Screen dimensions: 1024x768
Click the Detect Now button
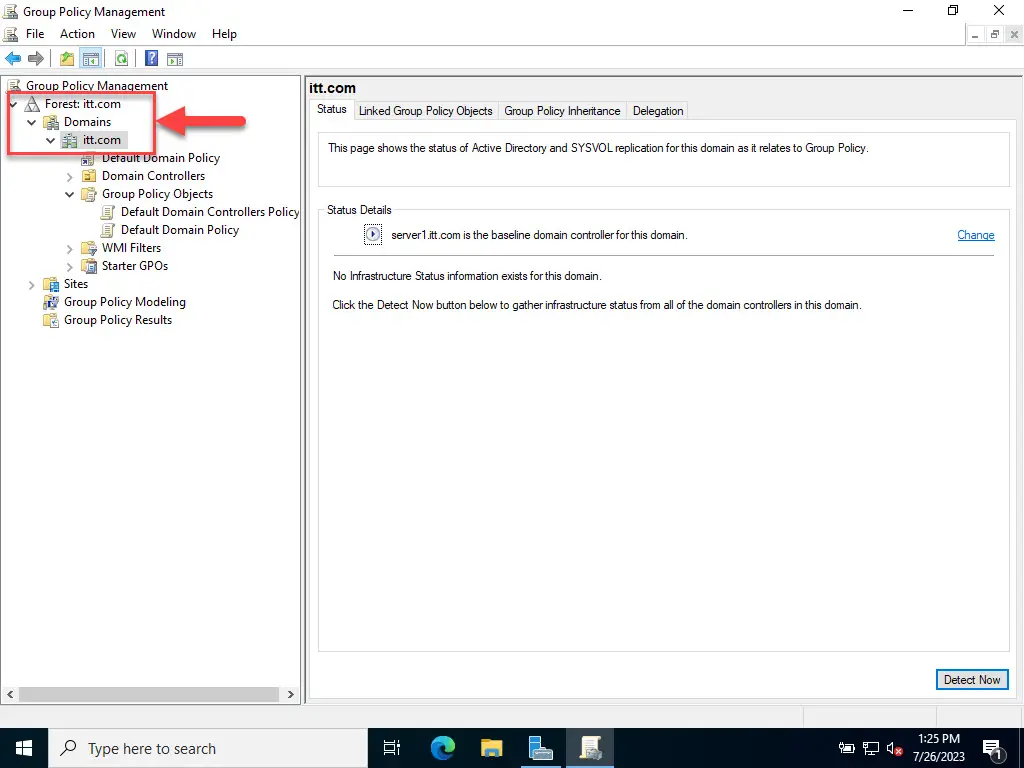tap(972, 679)
